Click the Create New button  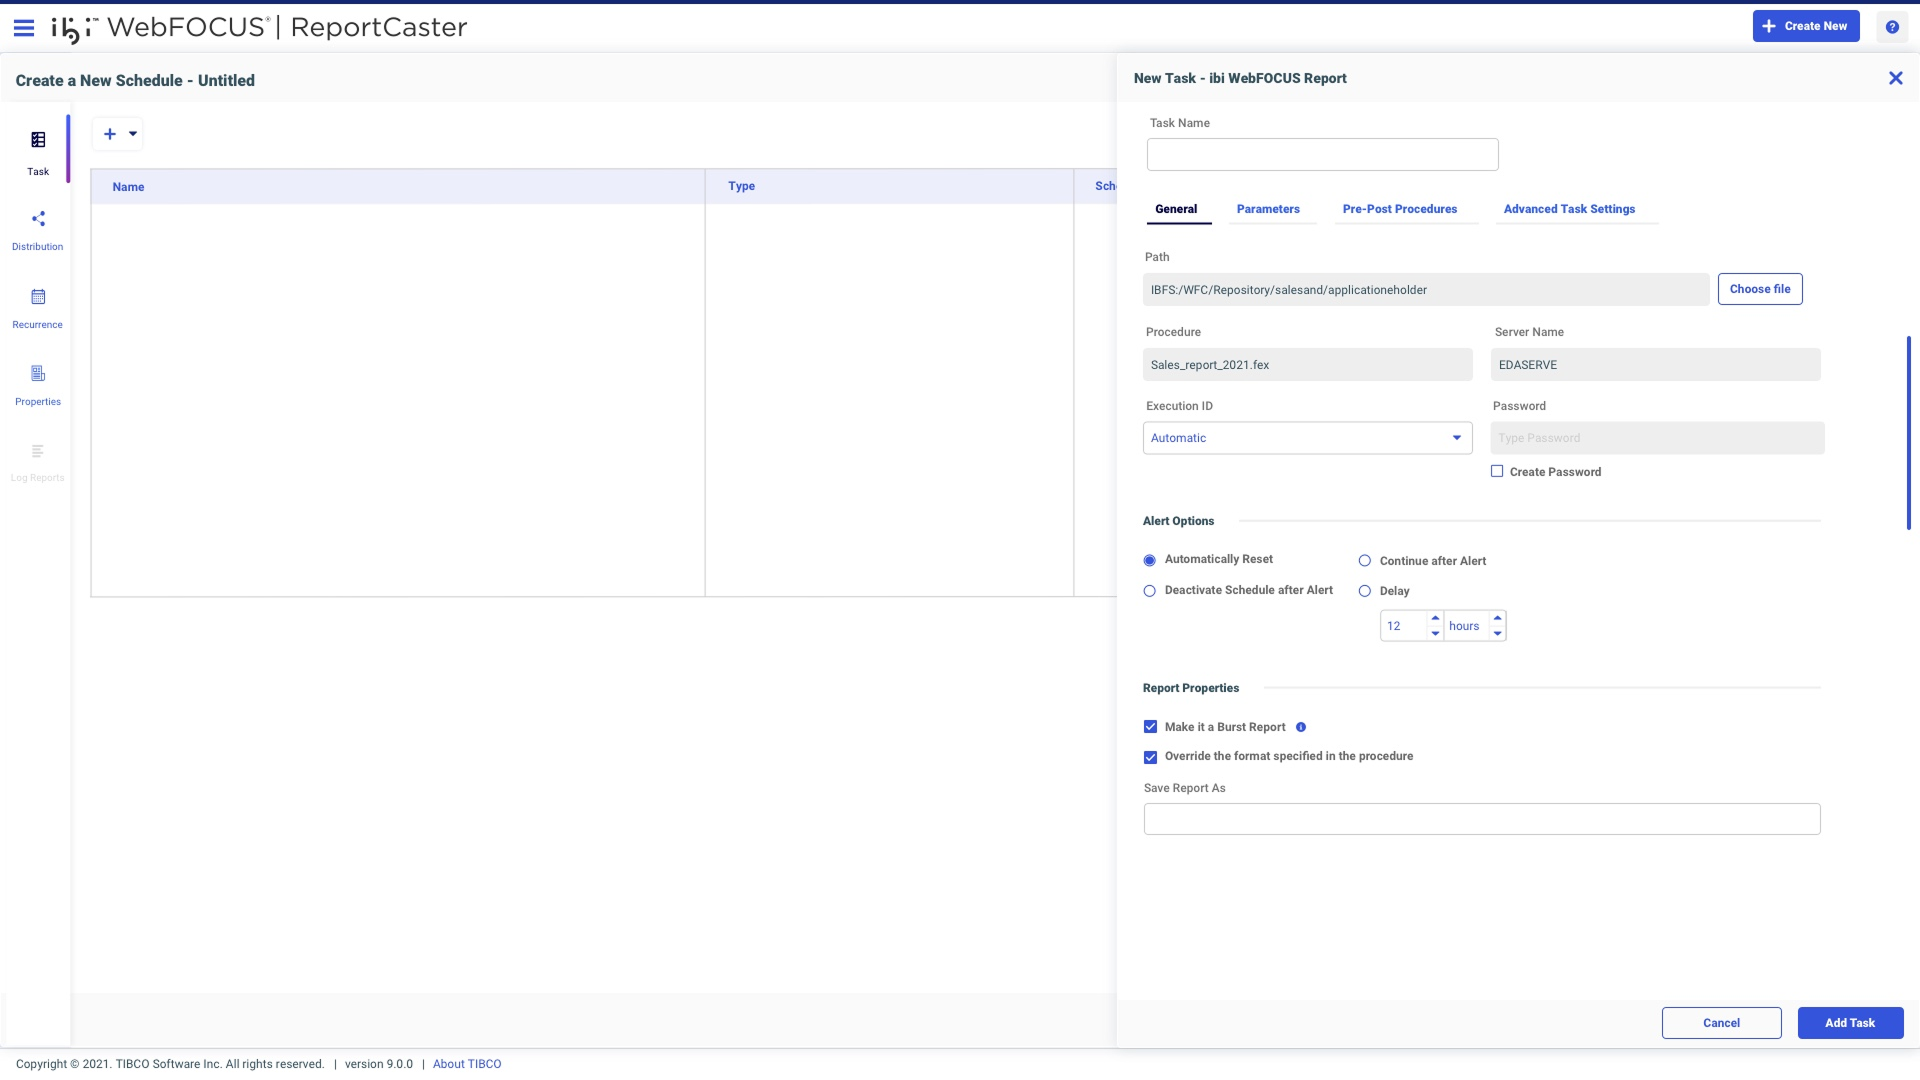[1806, 26]
